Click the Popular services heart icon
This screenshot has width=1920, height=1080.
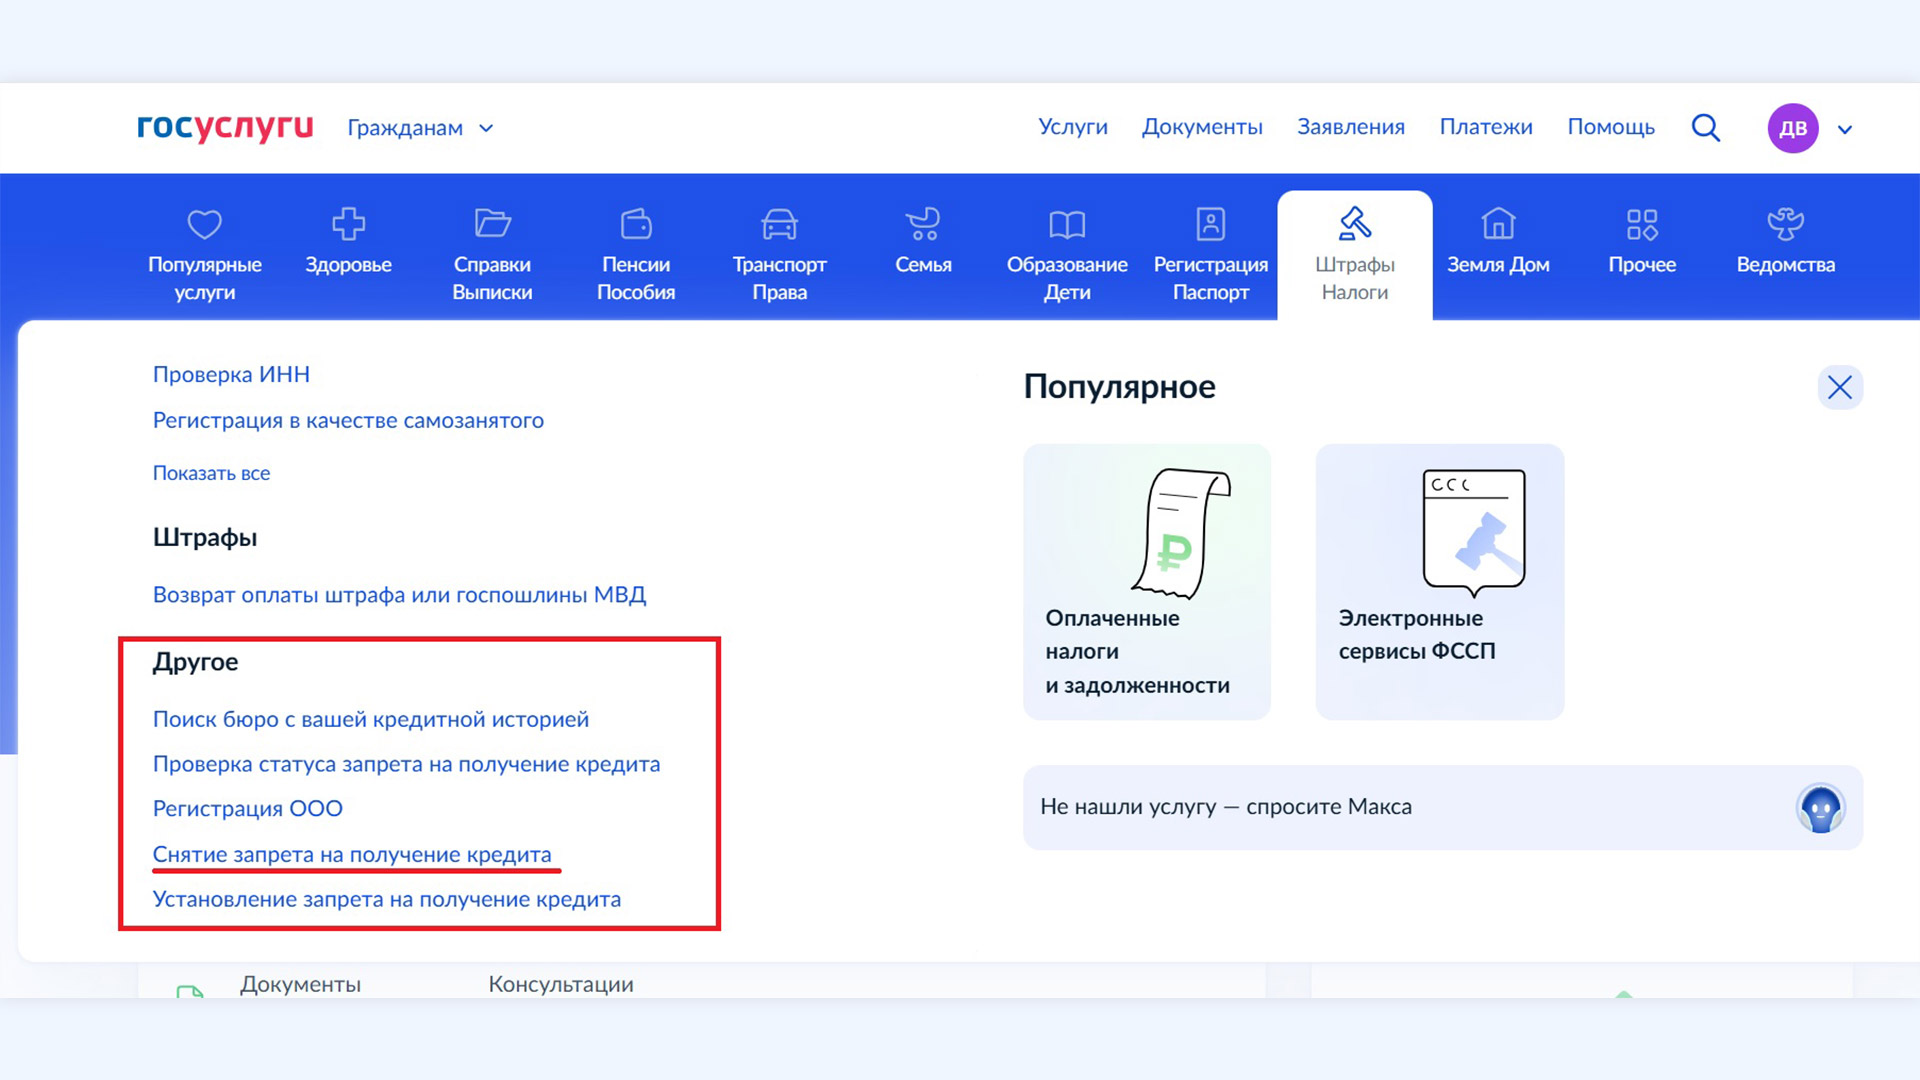(204, 223)
